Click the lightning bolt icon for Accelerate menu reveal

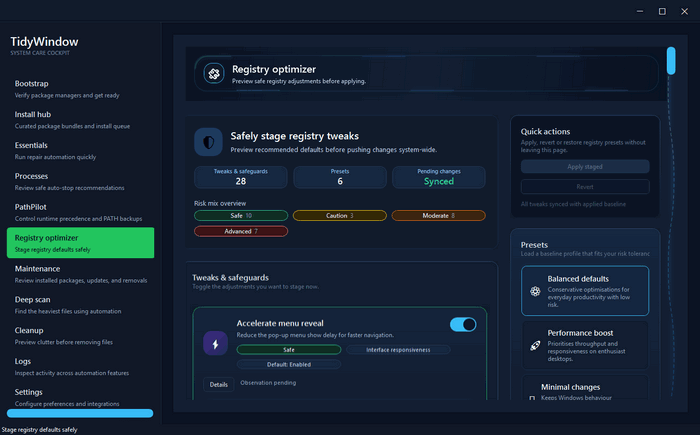[216, 343]
